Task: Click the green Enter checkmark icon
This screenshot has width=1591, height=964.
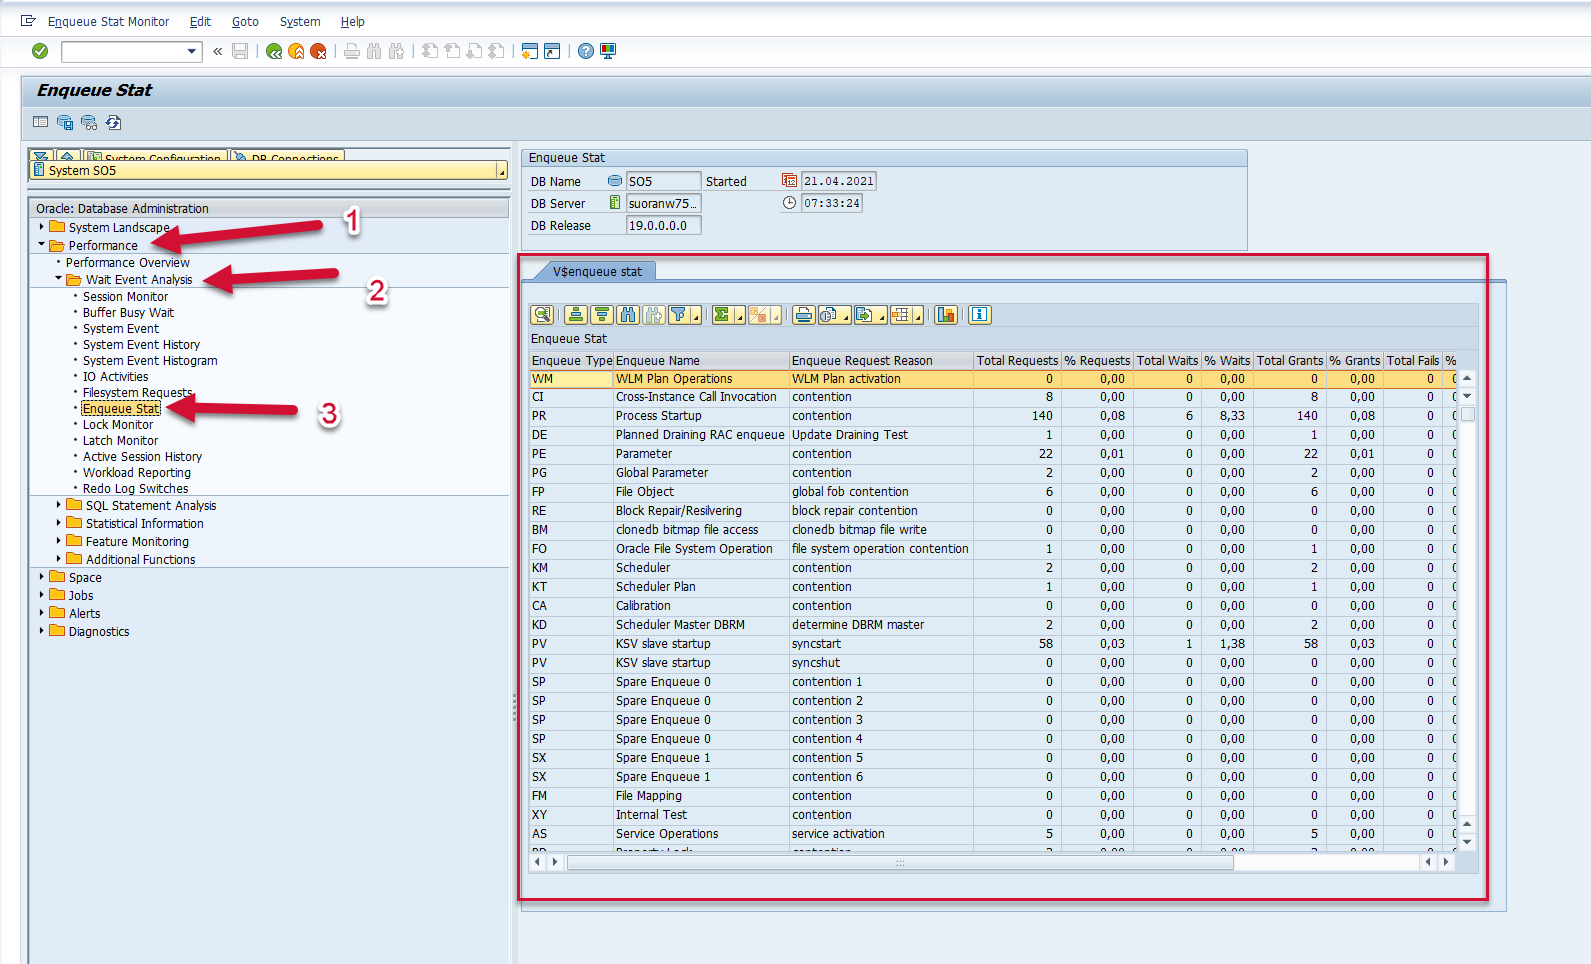Action: [40, 51]
